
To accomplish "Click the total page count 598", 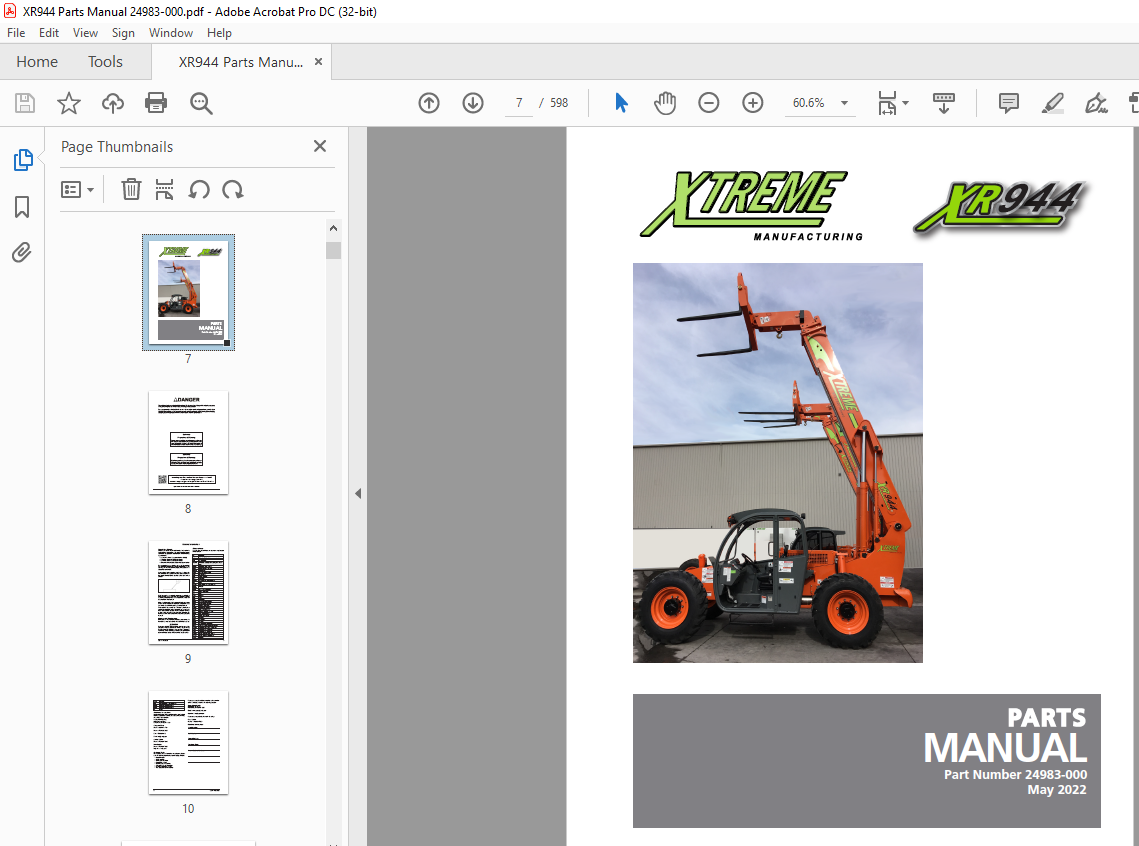I will pos(559,103).
